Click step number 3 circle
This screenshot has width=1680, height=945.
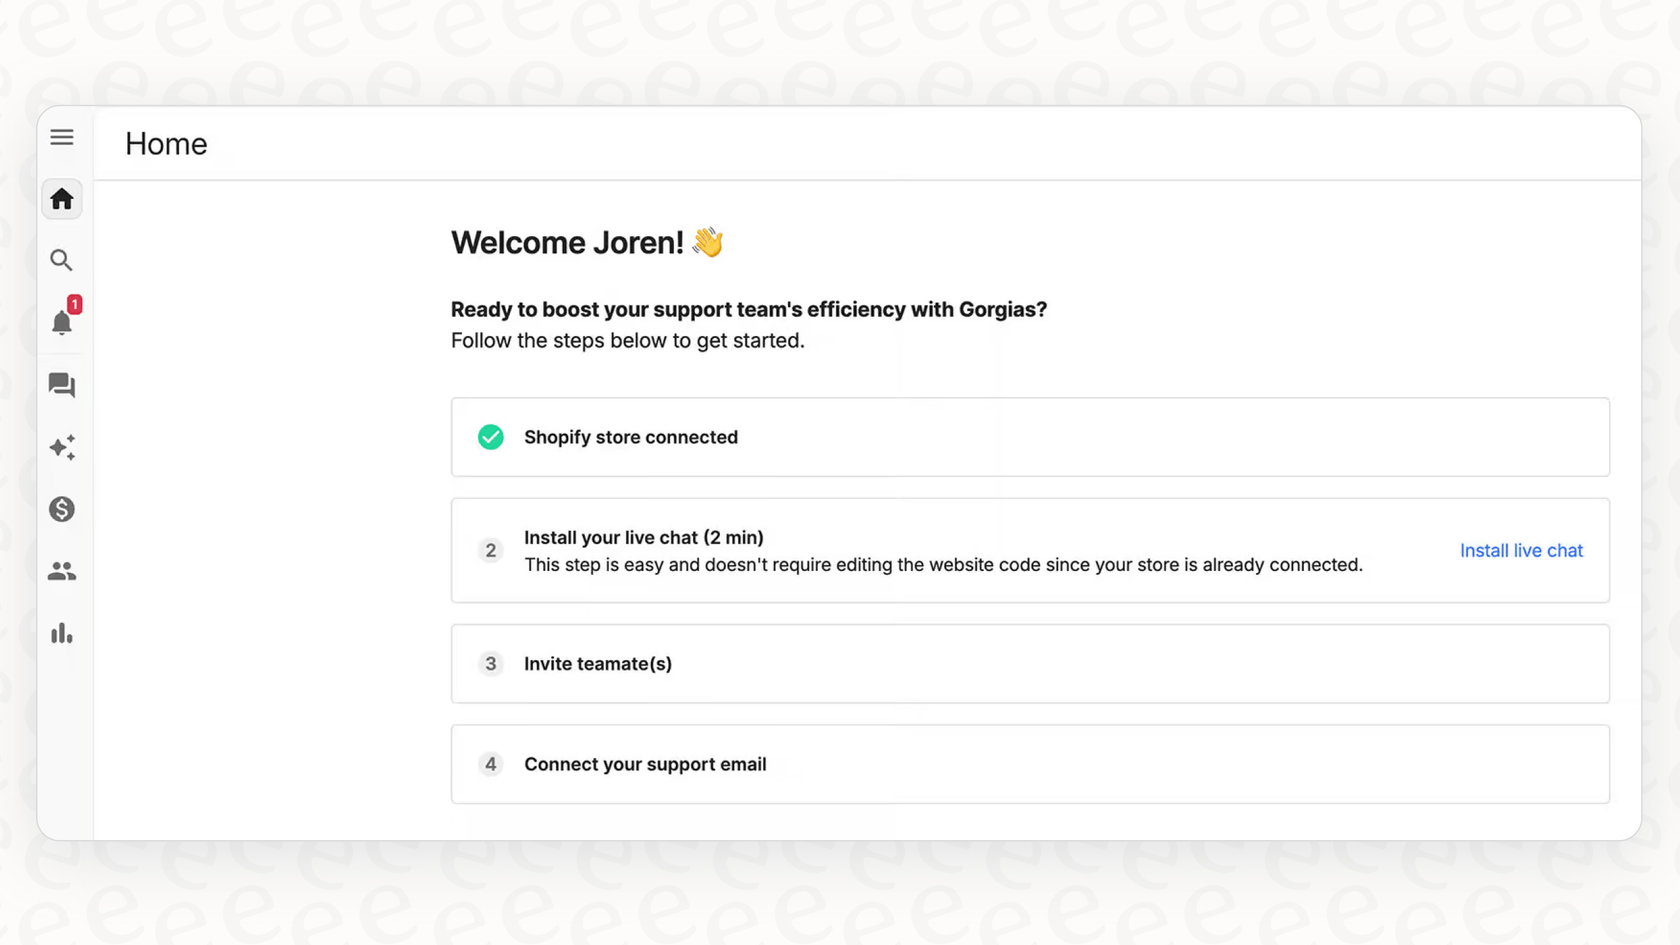[x=491, y=663]
